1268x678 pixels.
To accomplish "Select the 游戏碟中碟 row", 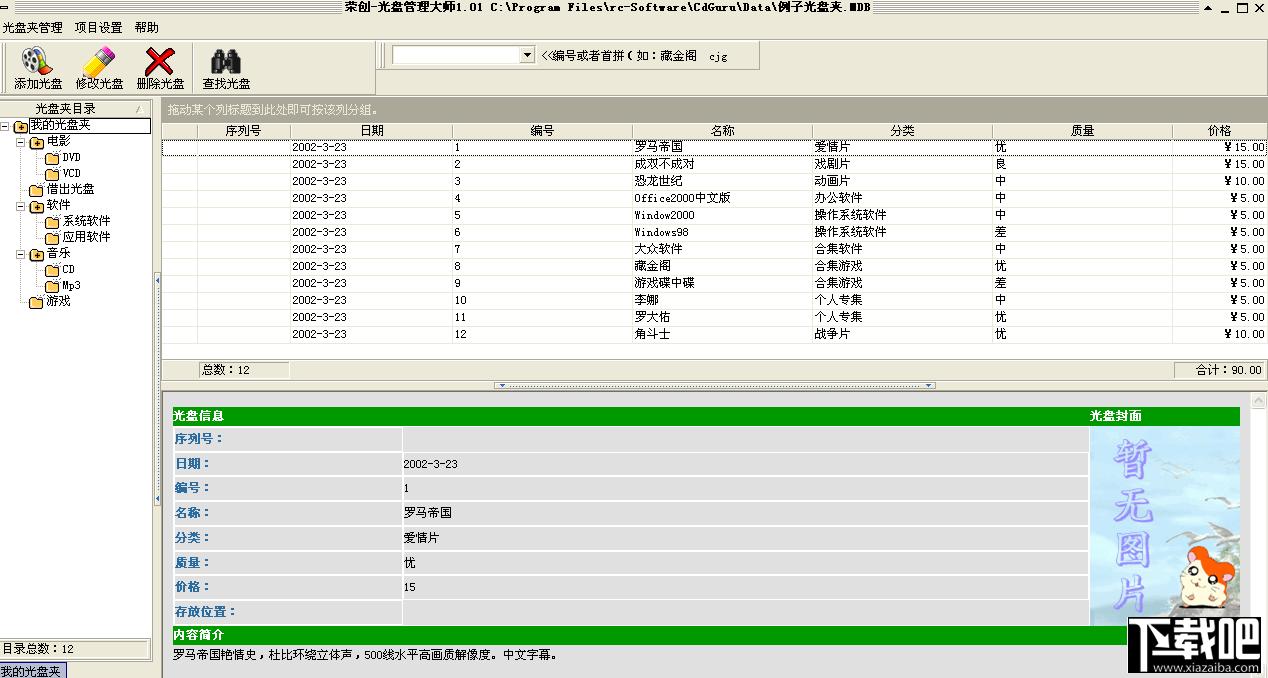I will pos(714,283).
